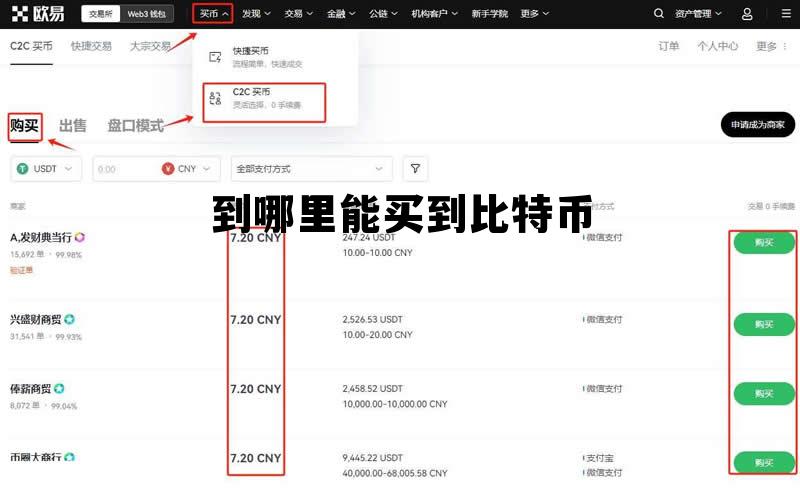Open merchant 兴盛财商贸

(36, 319)
